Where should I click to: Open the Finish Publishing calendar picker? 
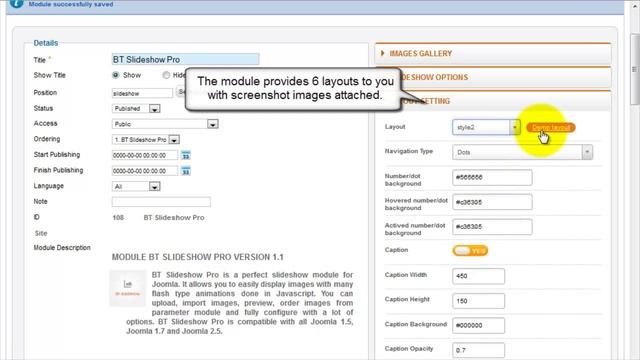coord(186,171)
